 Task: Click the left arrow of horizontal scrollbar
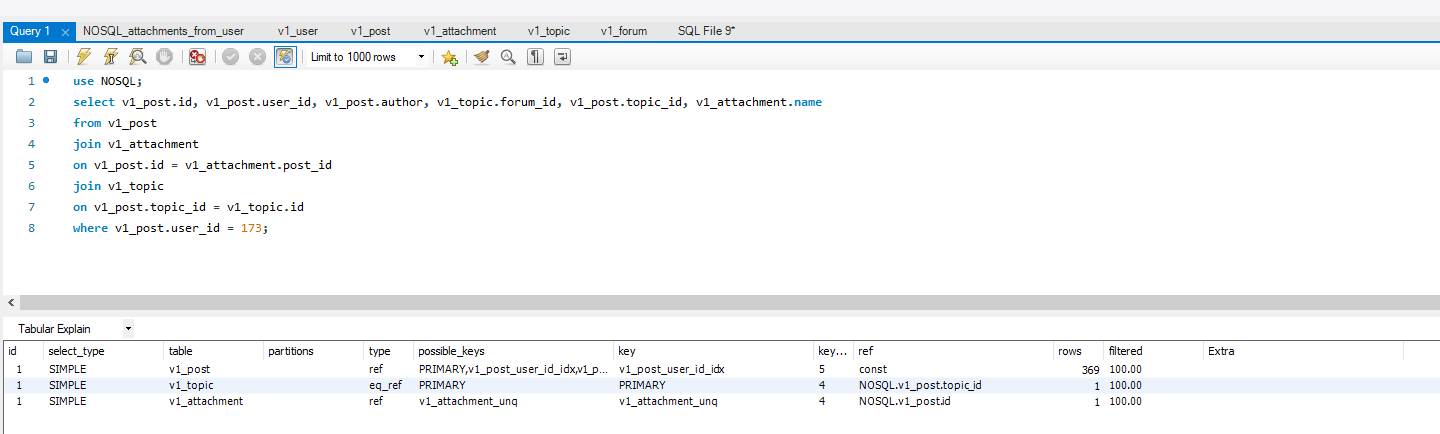(11, 302)
